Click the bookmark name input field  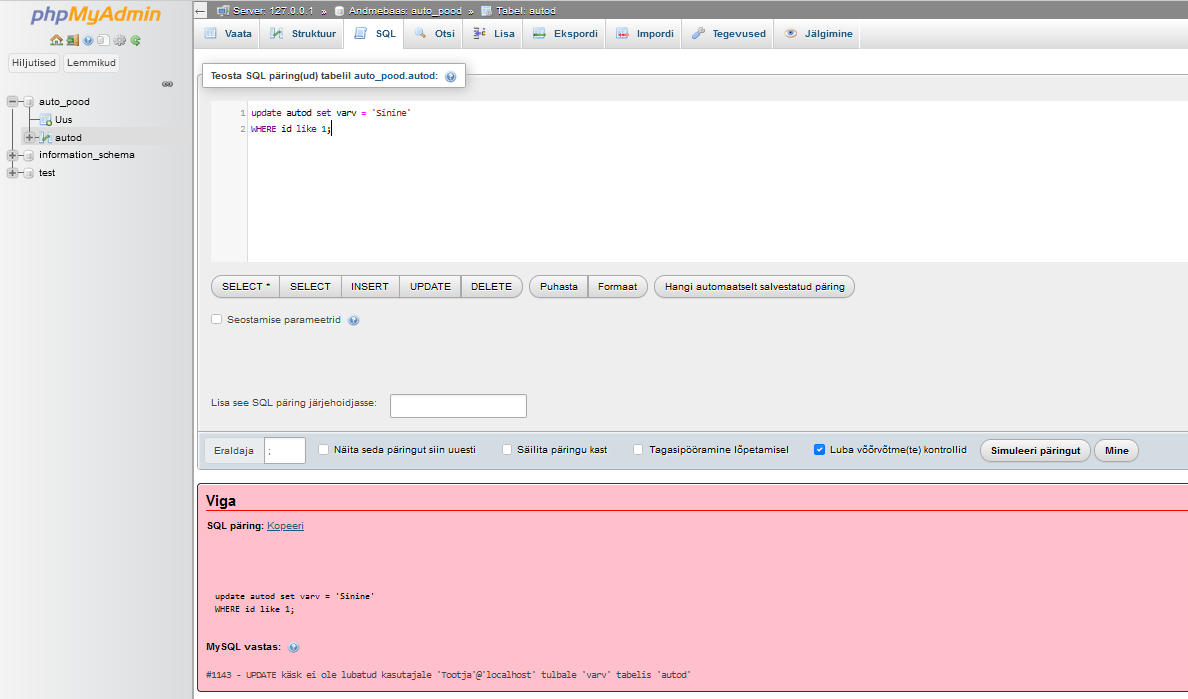point(458,406)
